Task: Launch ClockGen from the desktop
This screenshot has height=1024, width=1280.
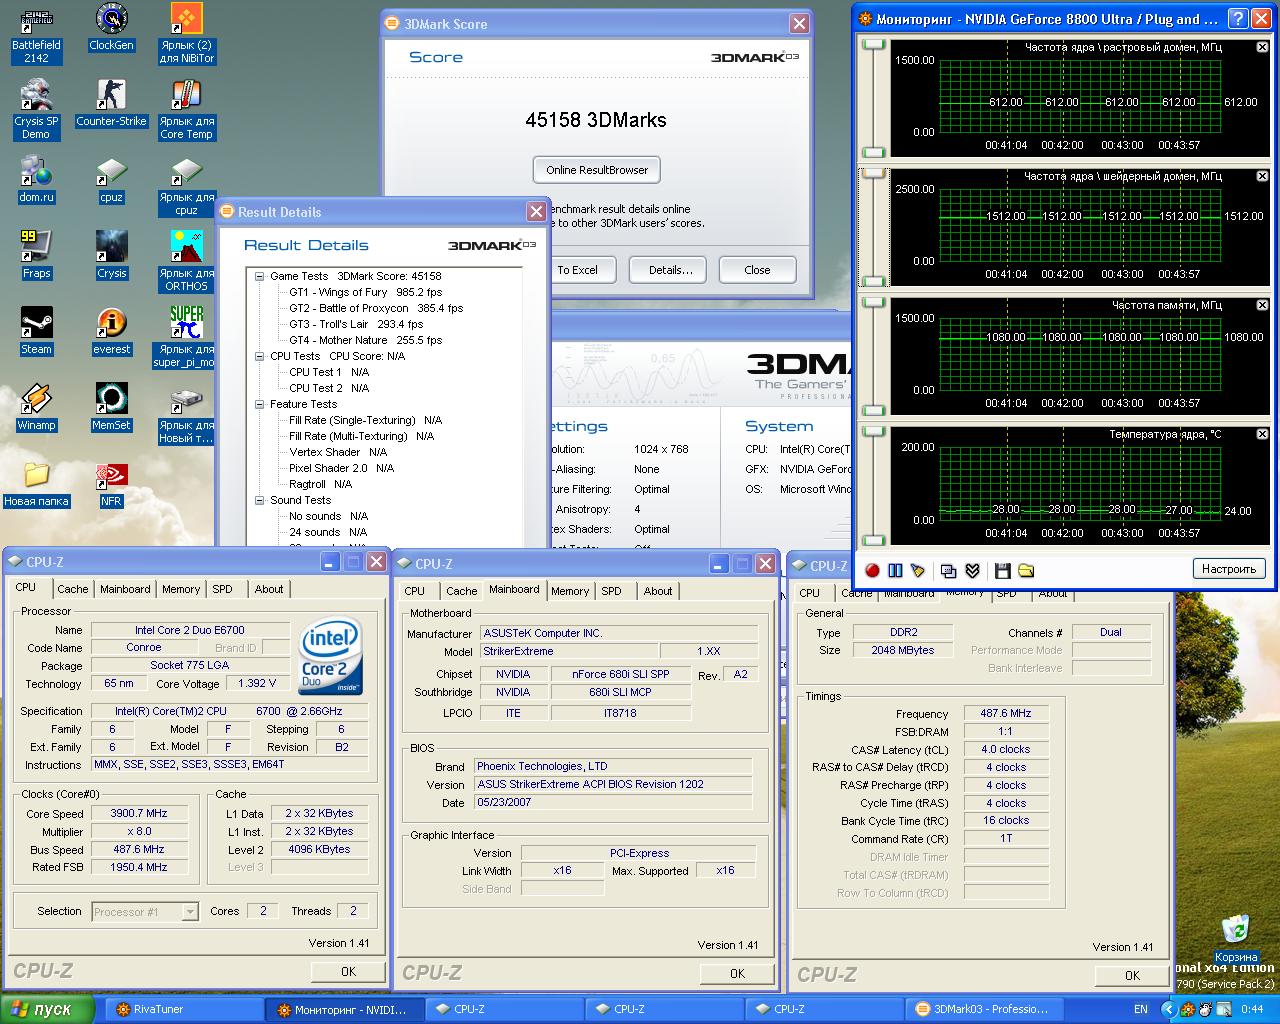Action: [111, 28]
